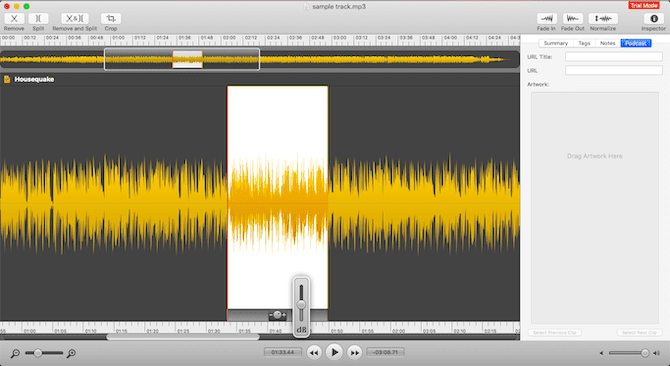
Task: Apply Fade In to the selection
Action: click(x=546, y=18)
